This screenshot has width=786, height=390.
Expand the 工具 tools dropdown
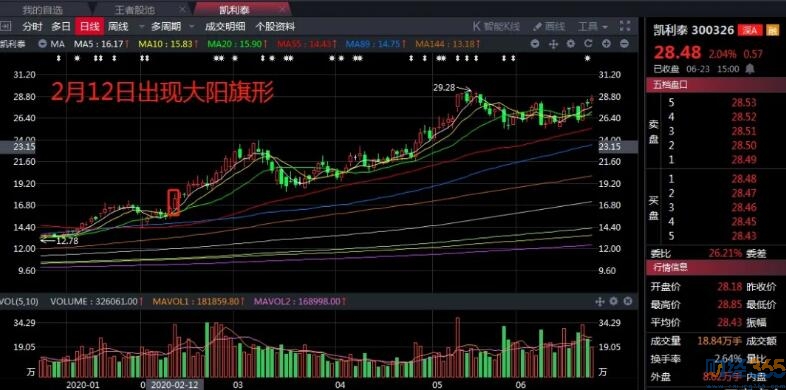click(593, 27)
